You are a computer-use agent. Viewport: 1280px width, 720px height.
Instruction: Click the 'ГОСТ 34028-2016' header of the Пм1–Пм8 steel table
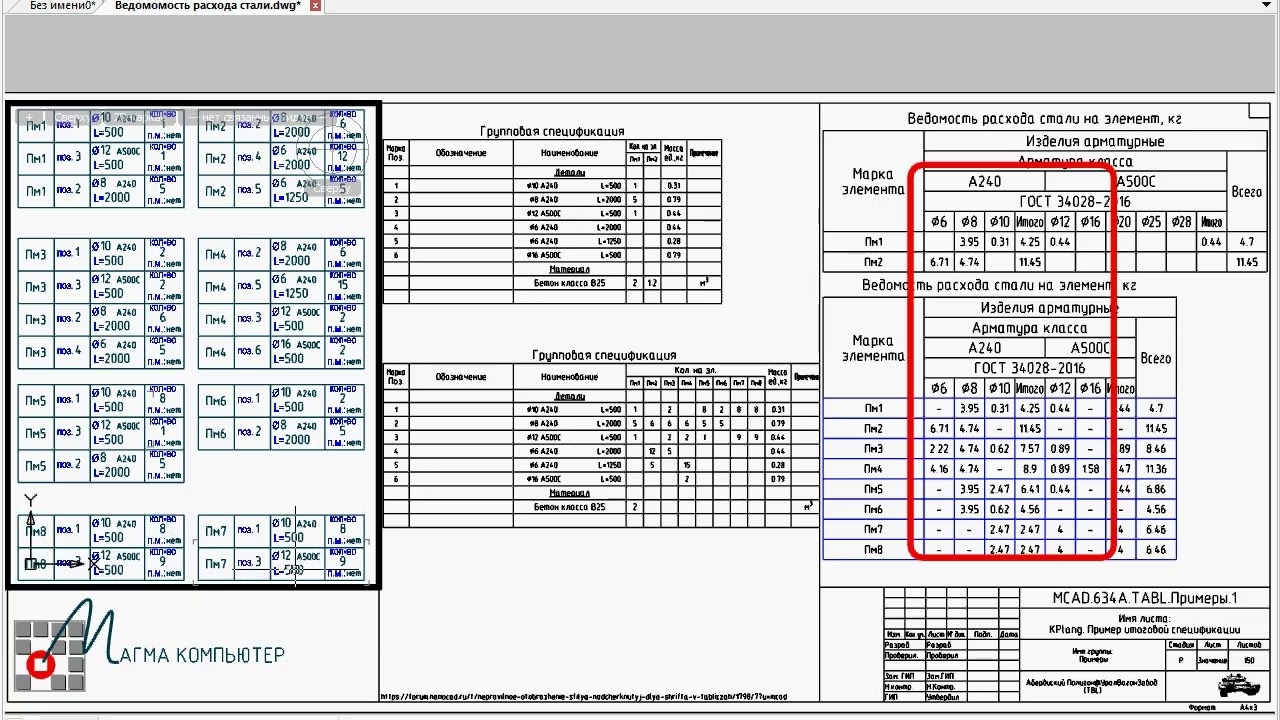(x=1029, y=368)
